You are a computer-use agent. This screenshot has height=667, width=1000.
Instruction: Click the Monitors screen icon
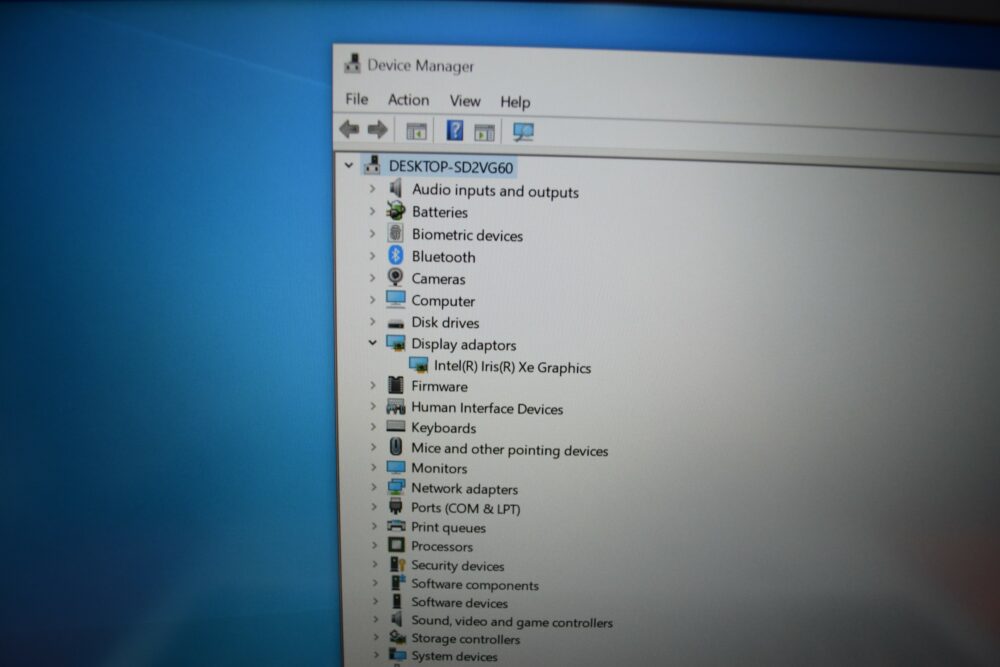(396, 467)
